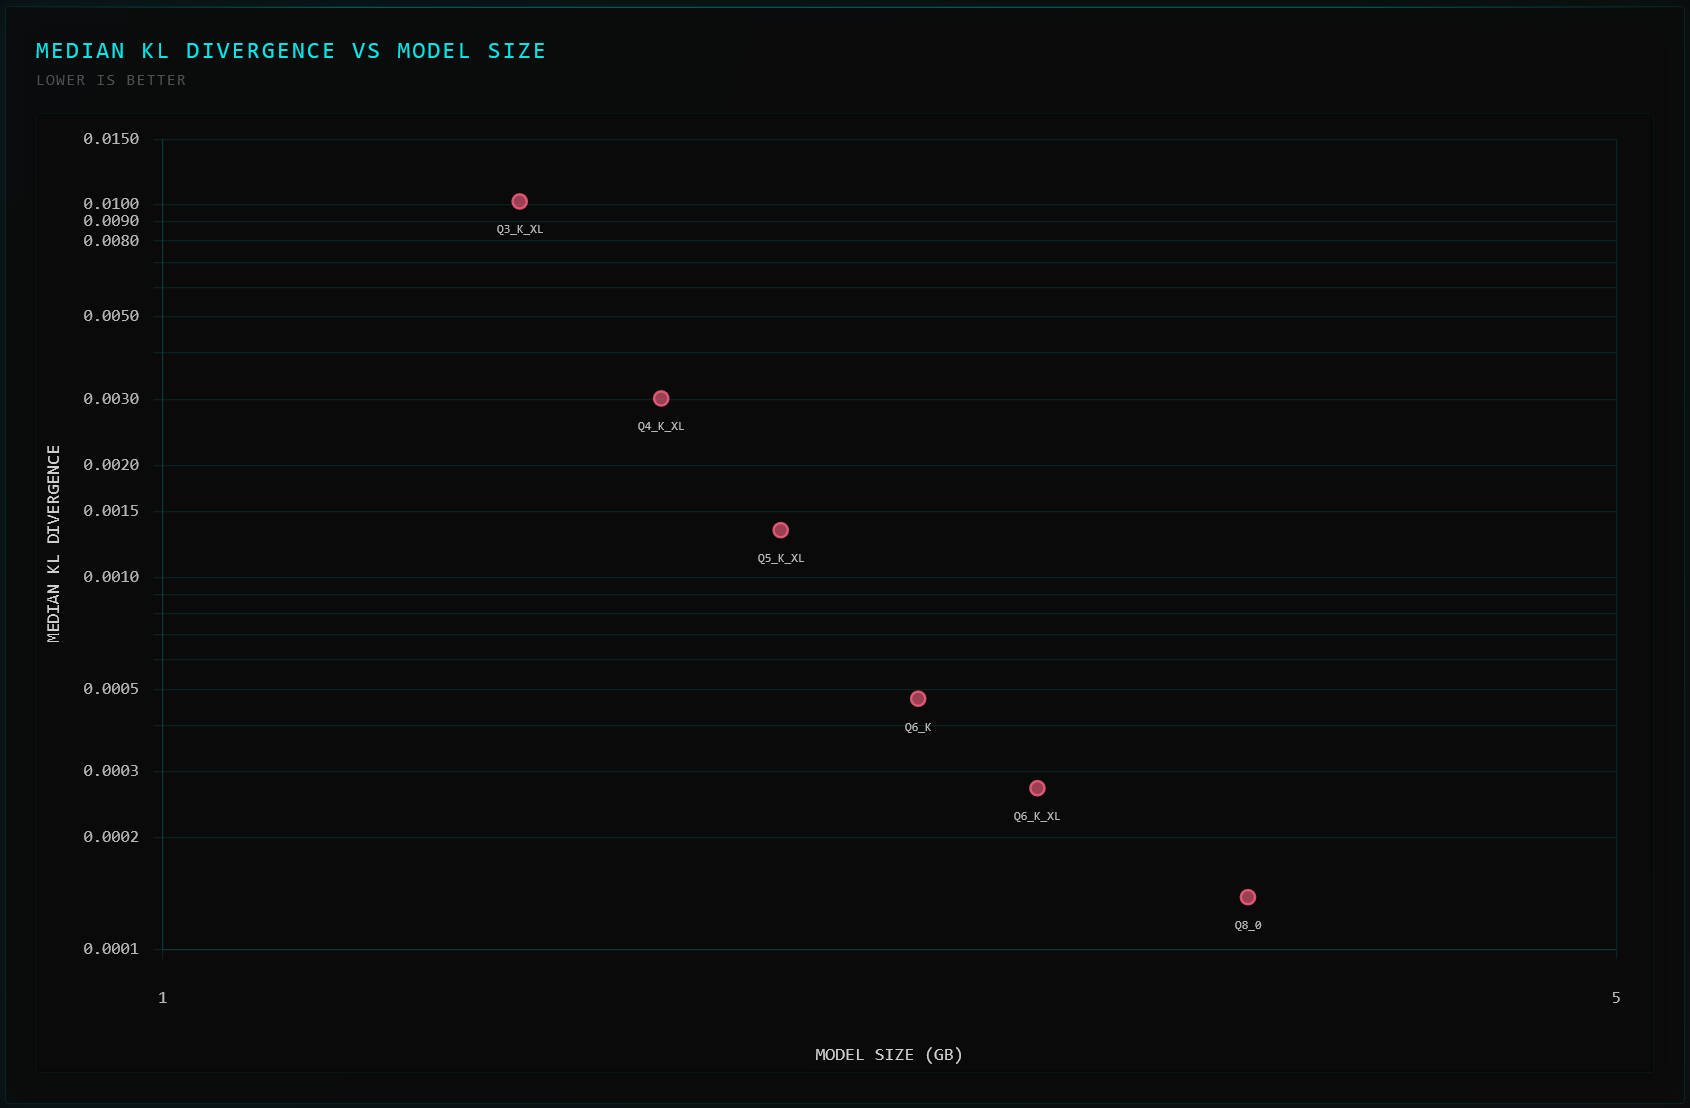The image size is (1690, 1108).
Task: Select the Q6_K_XL scatter marker
Action: click(x=1037, y=788)
